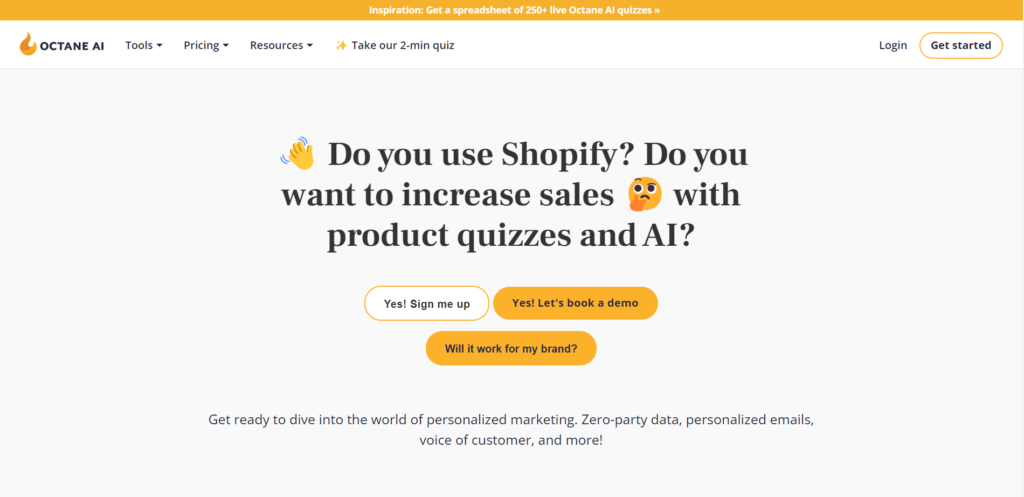1024x497 pixels.
Task: Click the personalized marketing description paragraph
Action: pos(511,429)
